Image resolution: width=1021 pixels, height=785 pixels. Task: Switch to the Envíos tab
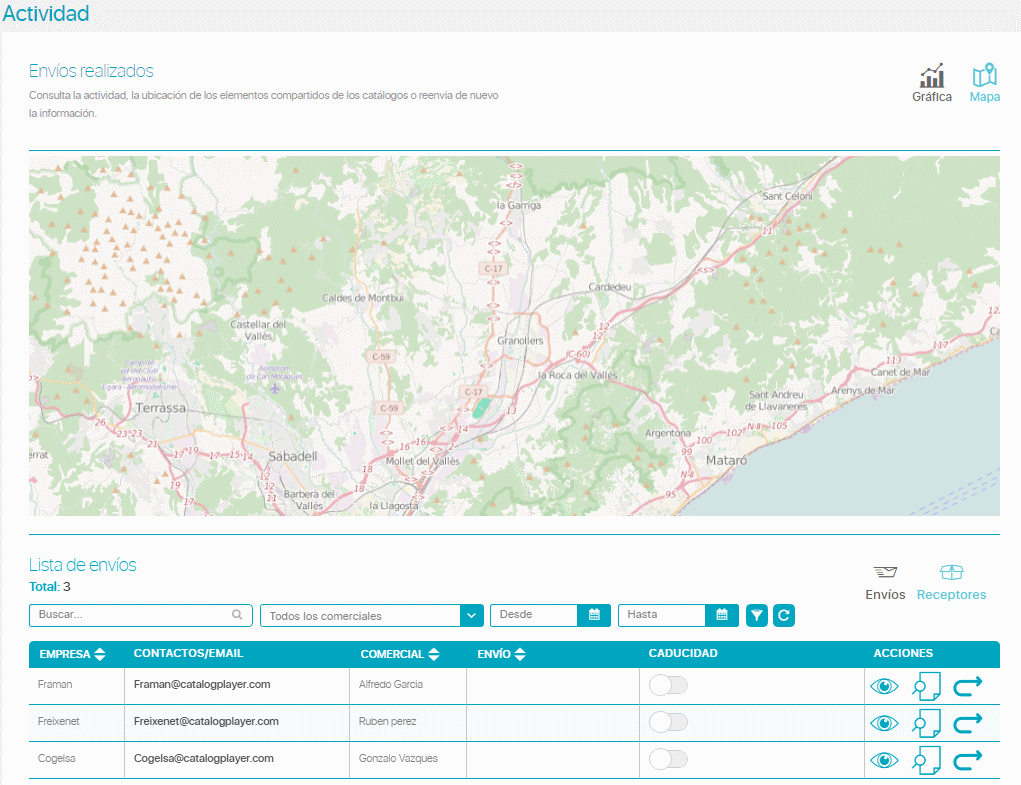tap(885, 584)
